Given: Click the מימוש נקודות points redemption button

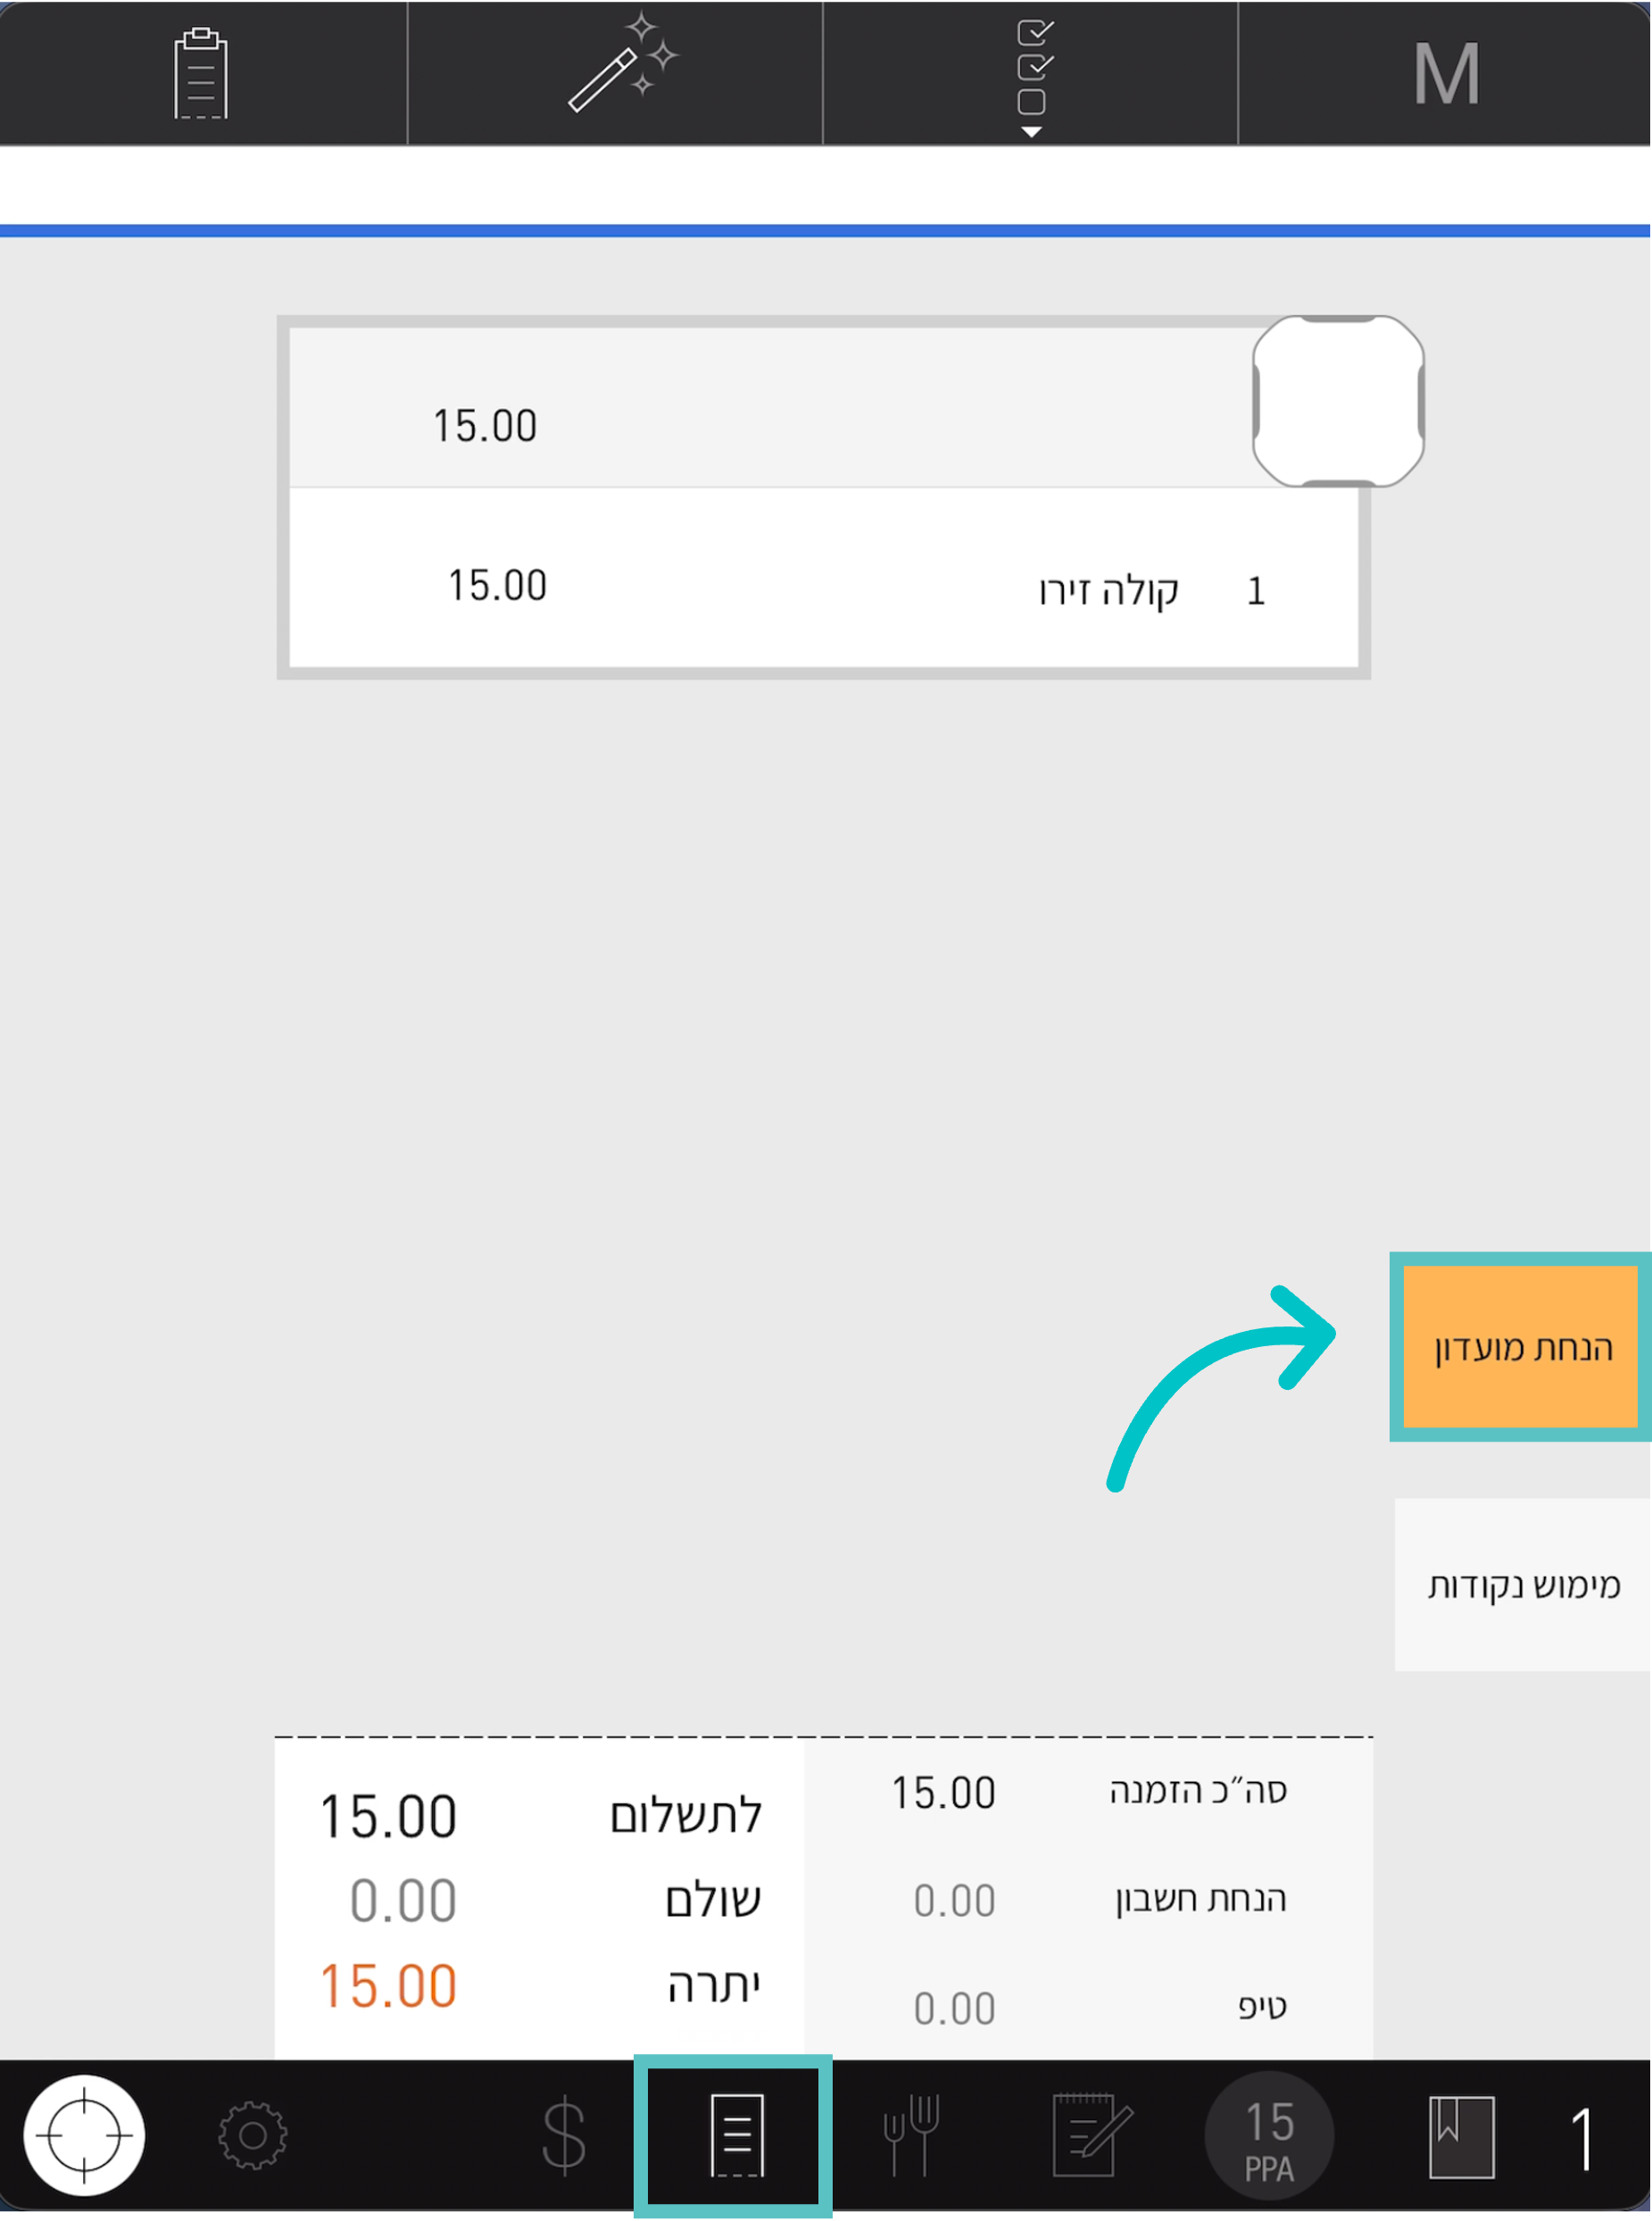Looking at the screenshot, I should (1522, 1585).
